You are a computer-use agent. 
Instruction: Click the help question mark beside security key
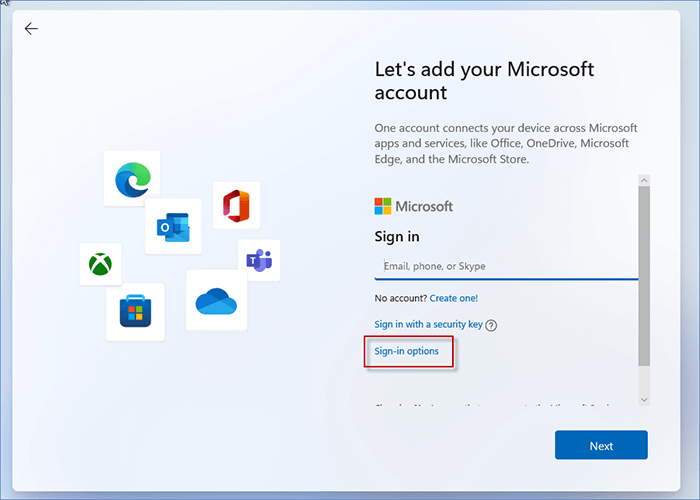tap(491, 325)
